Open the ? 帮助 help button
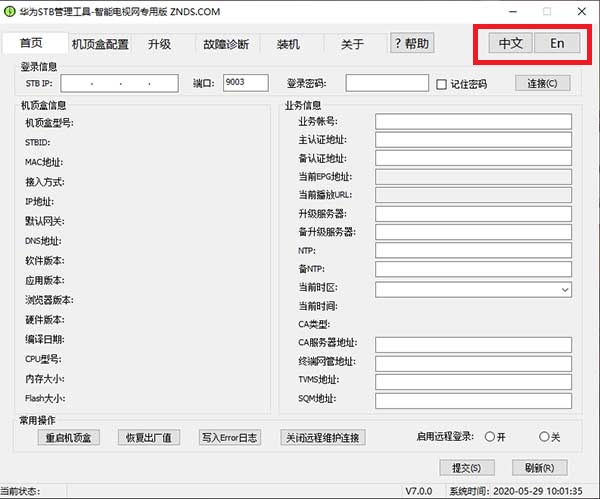Screen dimensions: 600x499 [411, 44]
